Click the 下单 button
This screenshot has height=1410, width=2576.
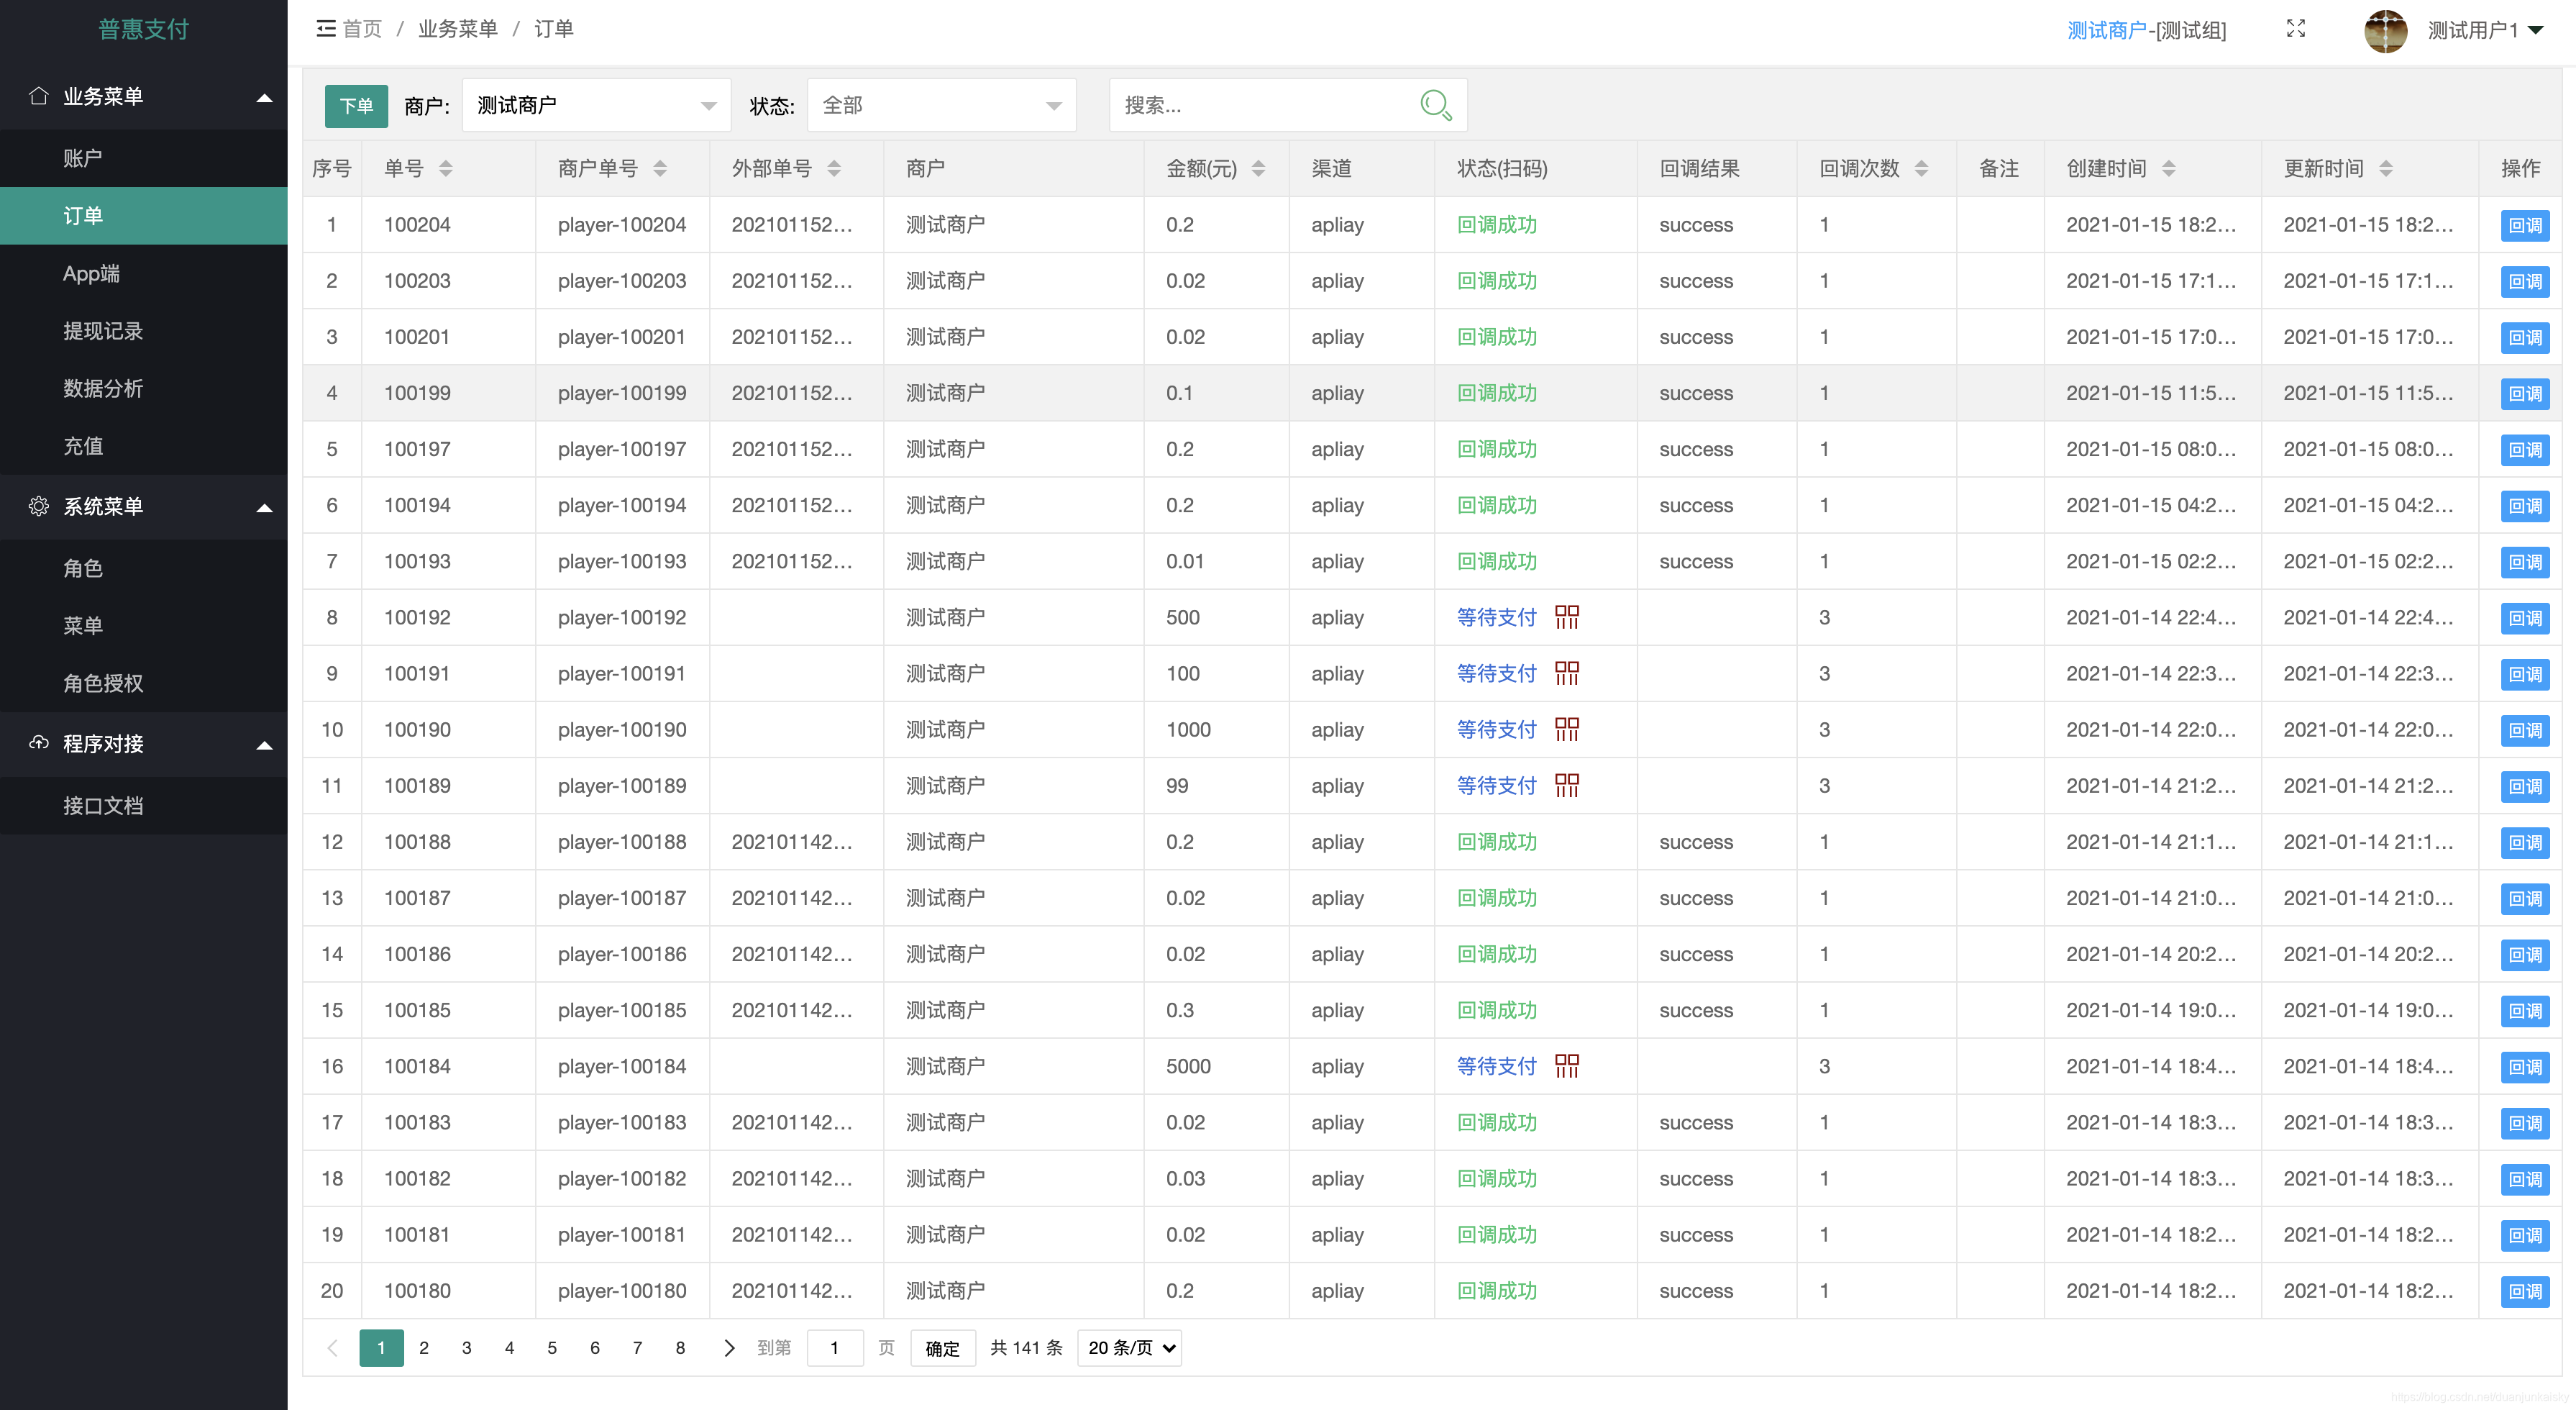tap(356, 106)
